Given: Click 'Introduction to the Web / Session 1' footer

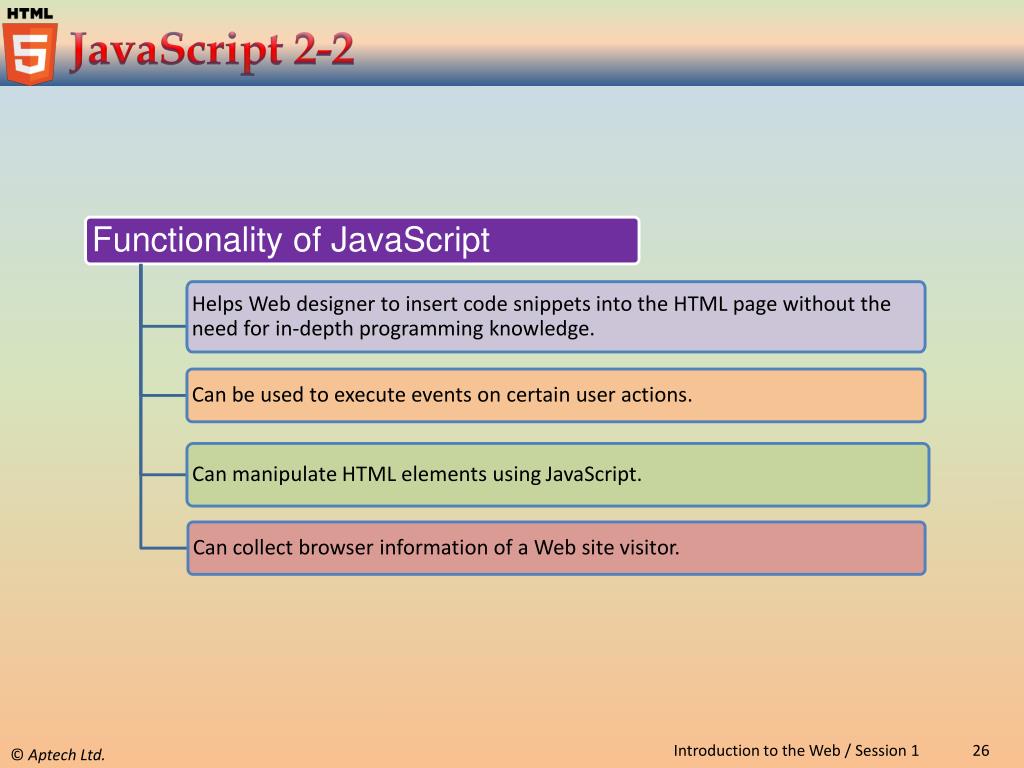Looking at the screenshot, I should pyautogui.click(x=796, y=750).
